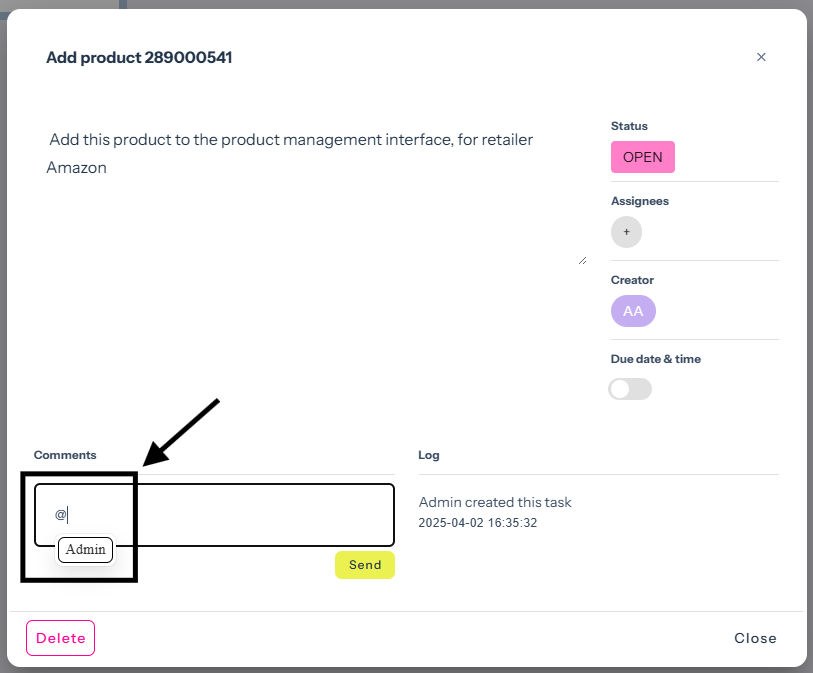This screenshot has height=673, width=813.
Task: Open the OPEN status badge
Action: pos(642,157)
